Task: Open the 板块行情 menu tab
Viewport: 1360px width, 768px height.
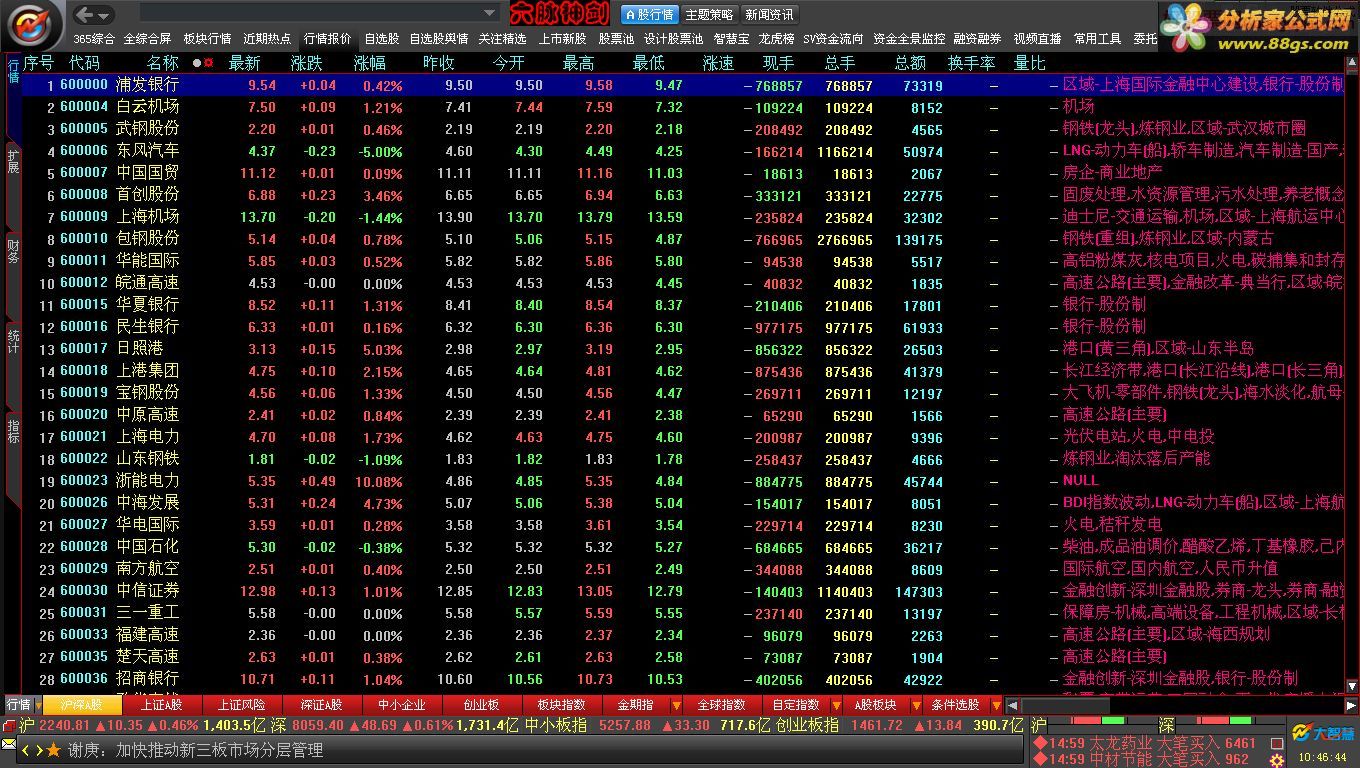Action: 207,39
